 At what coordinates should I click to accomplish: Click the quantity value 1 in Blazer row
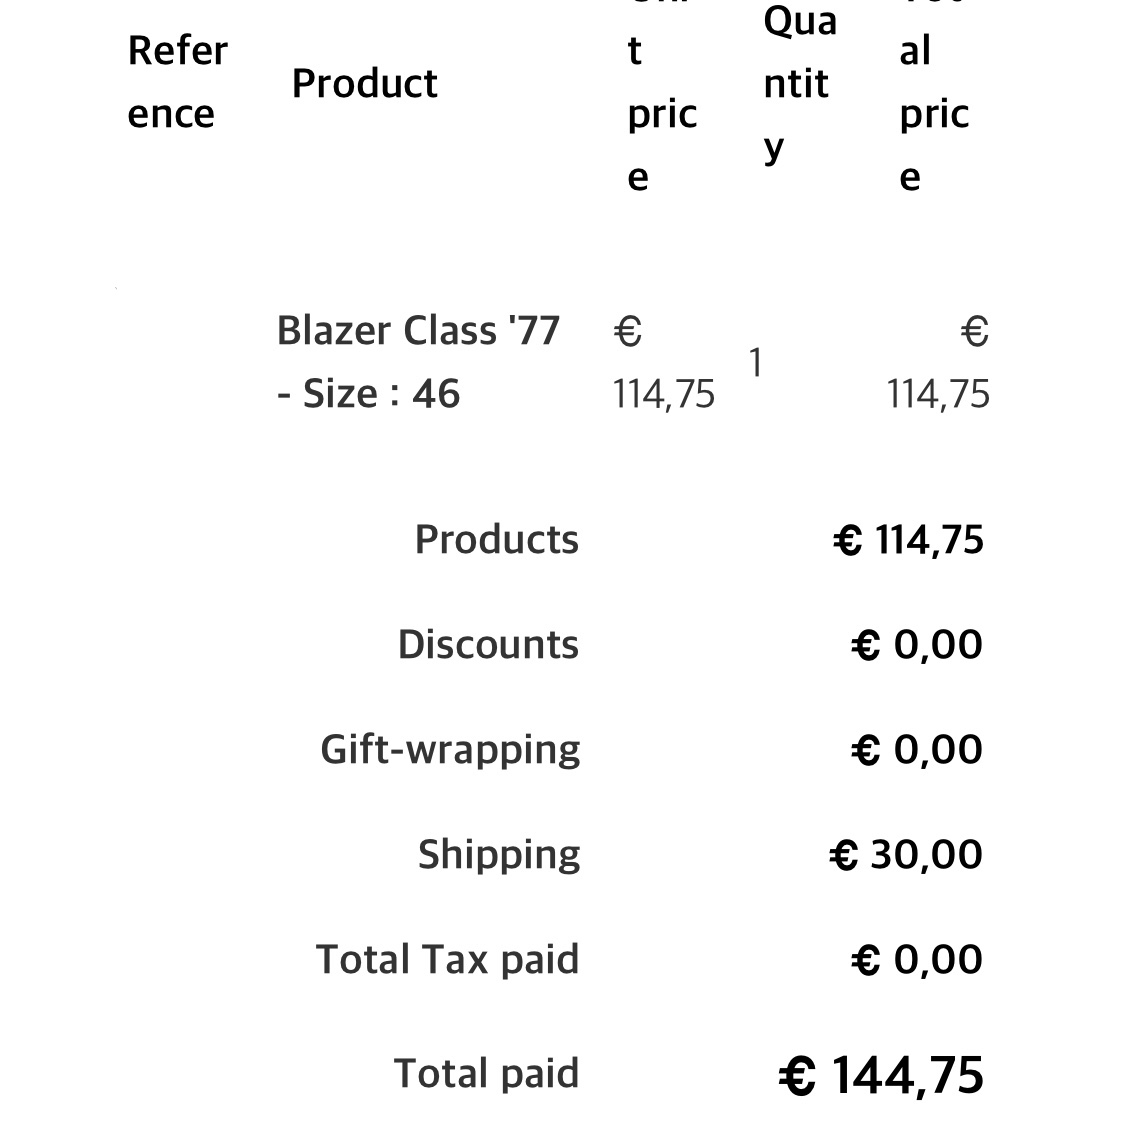click(756, 362)
